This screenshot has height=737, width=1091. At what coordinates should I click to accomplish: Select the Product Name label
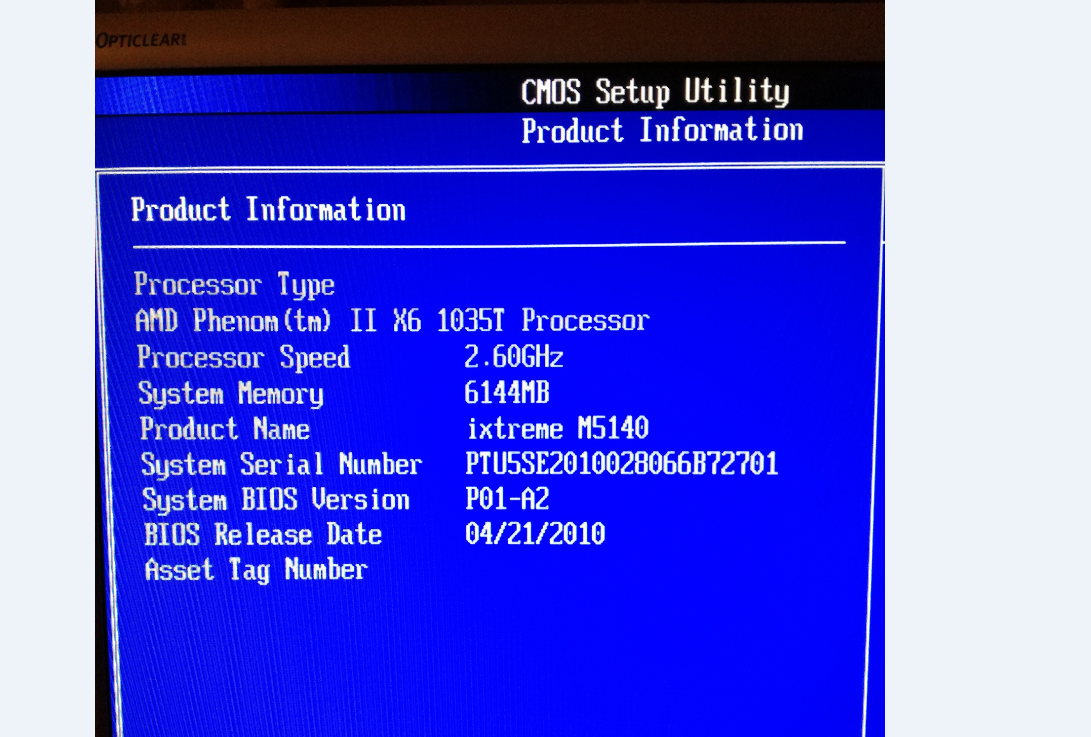click(x=225, y=429)
